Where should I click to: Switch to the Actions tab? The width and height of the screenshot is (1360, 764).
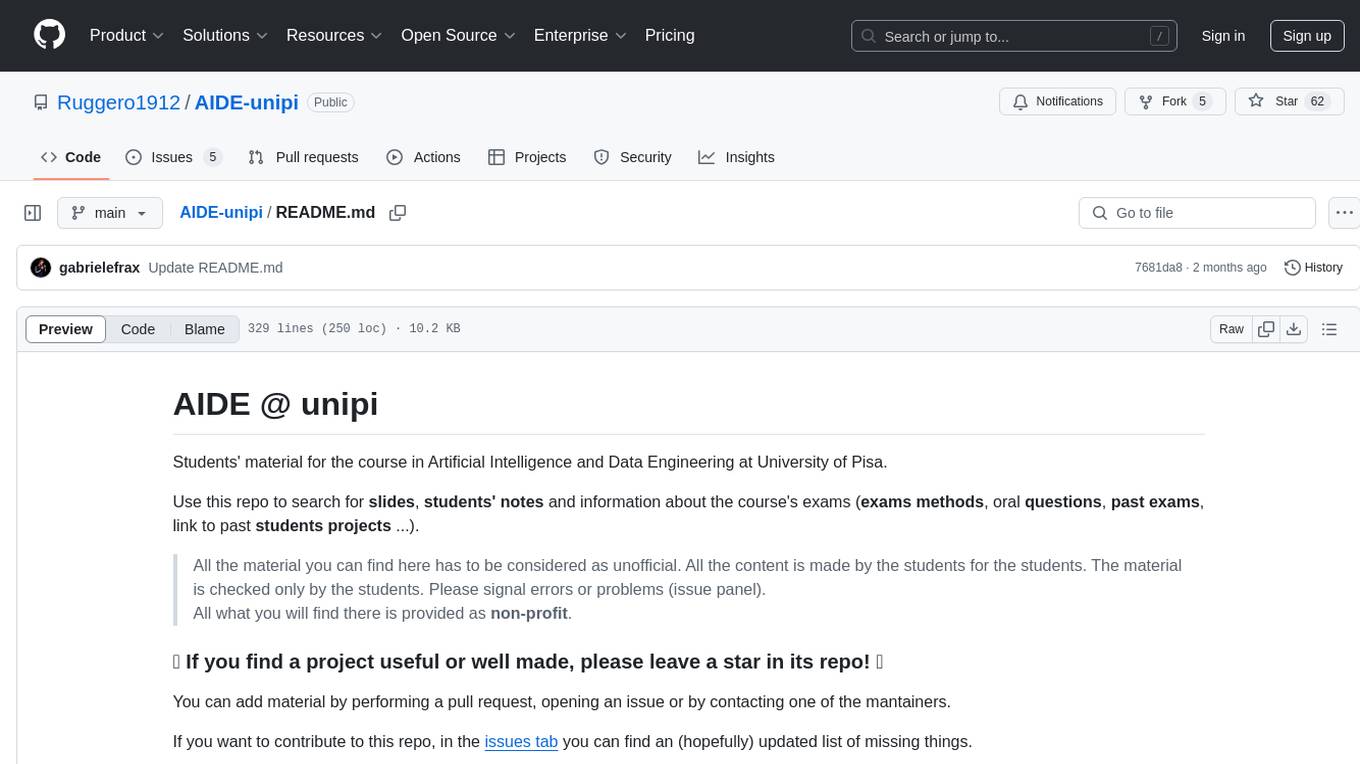pos(423,157)
